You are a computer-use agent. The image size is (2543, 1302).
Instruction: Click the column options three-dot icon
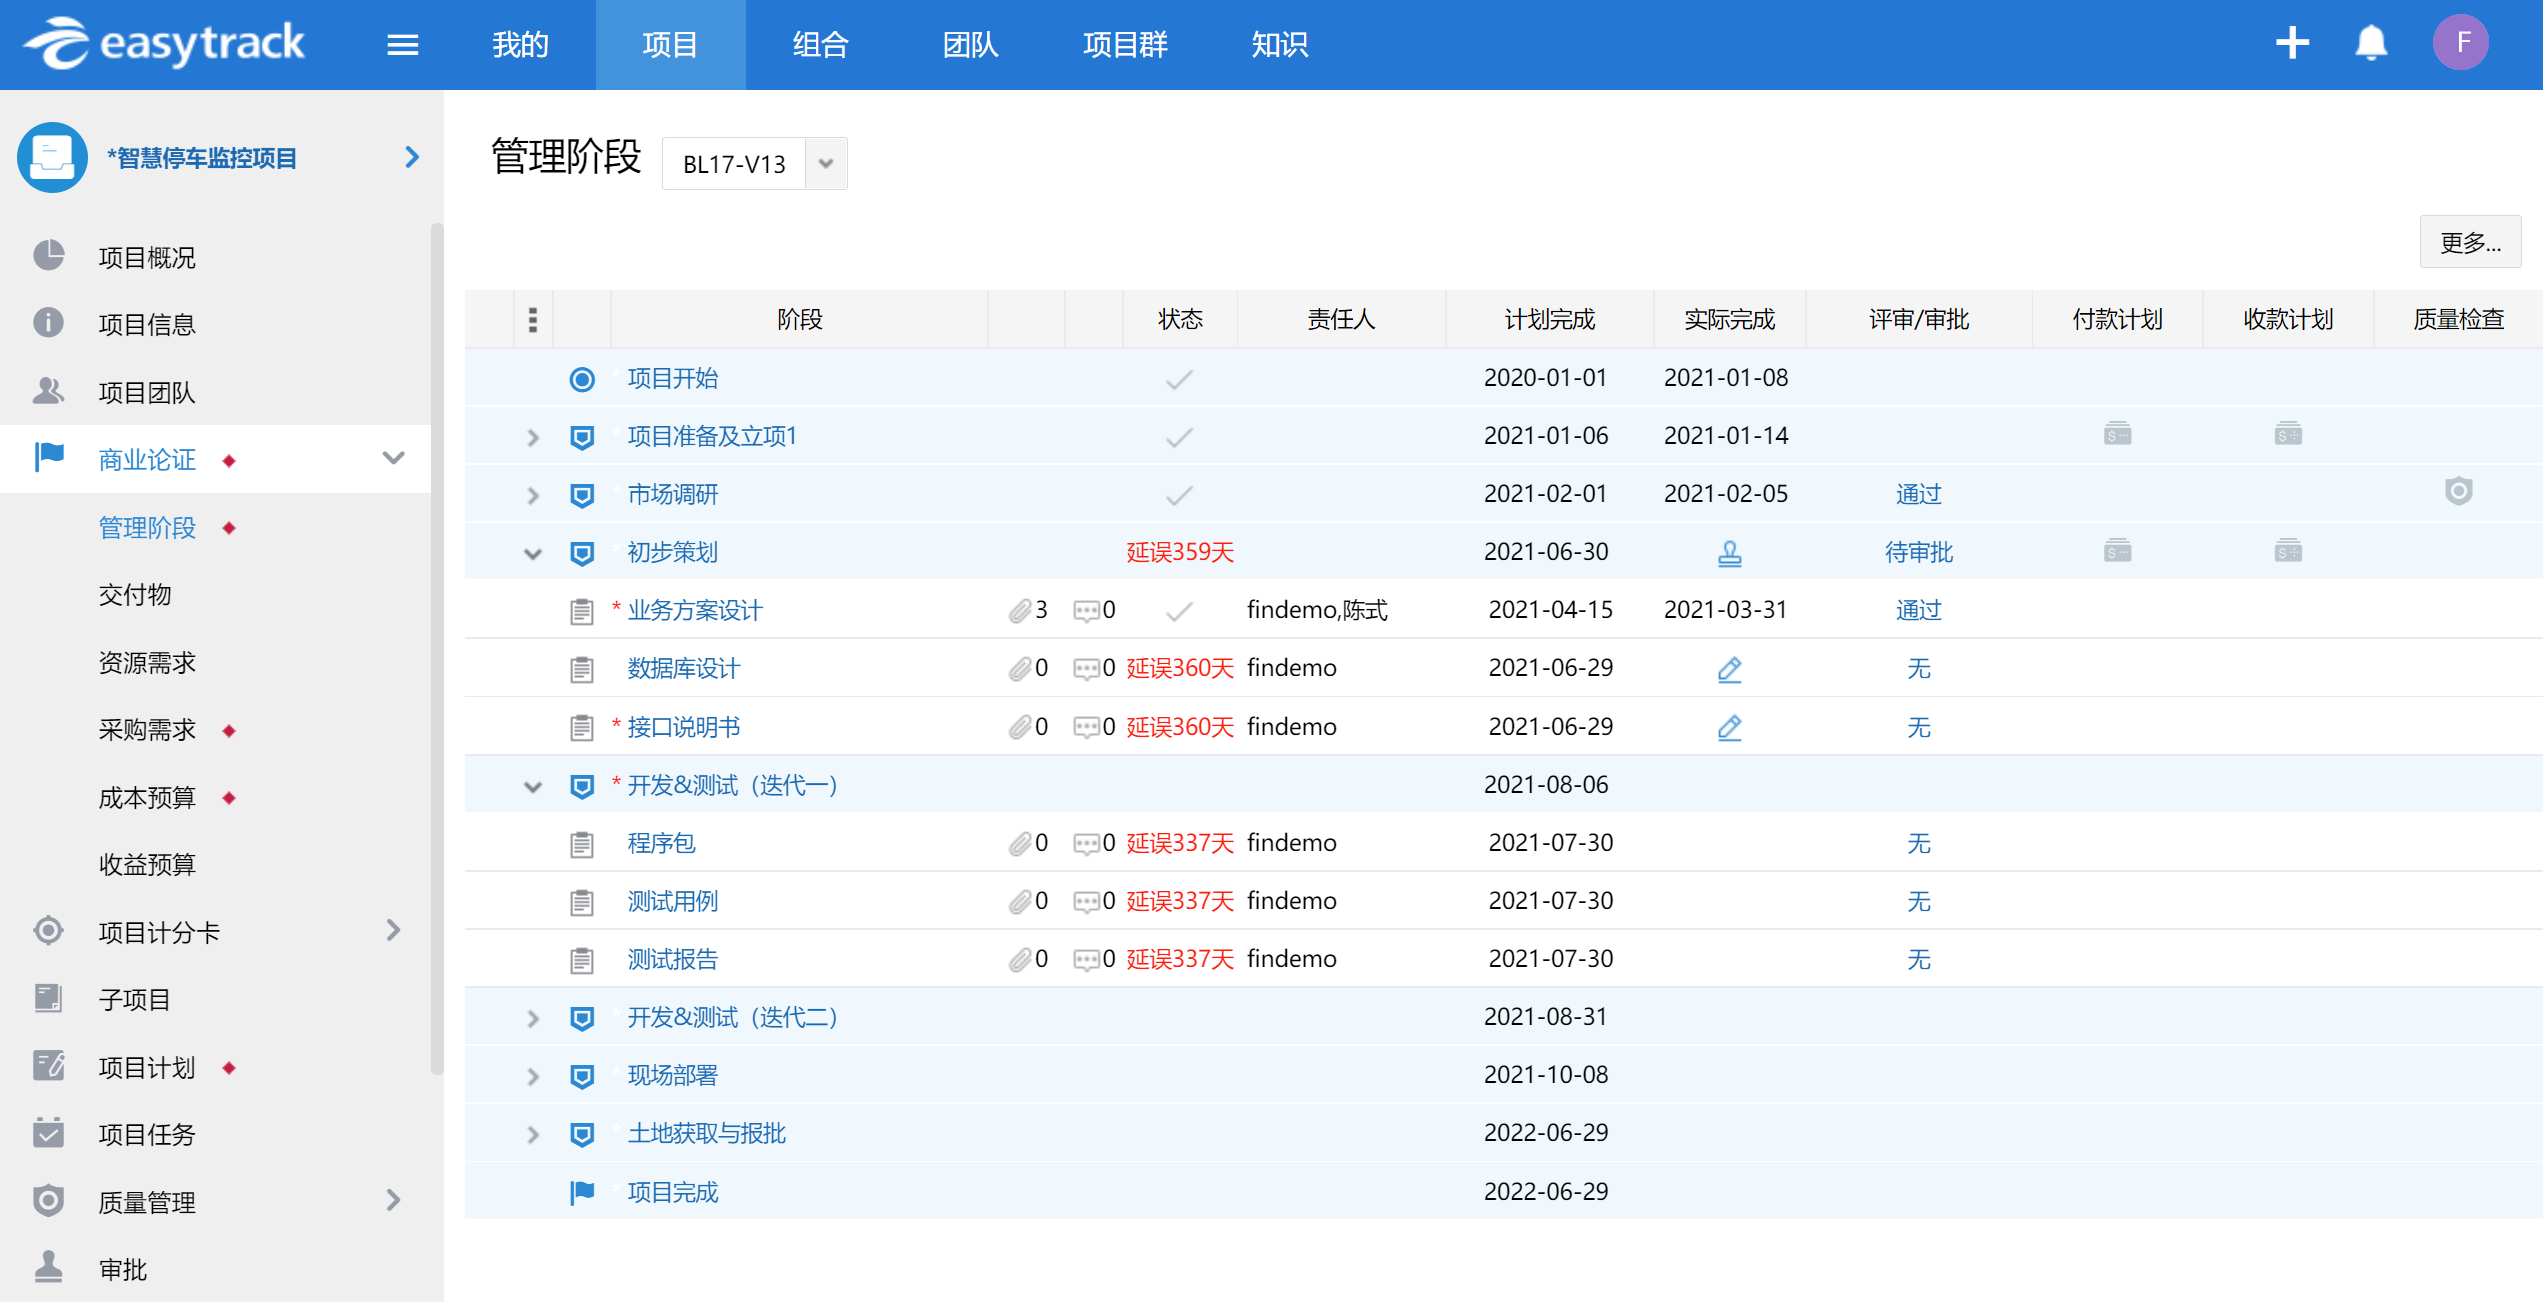[532, 320]
